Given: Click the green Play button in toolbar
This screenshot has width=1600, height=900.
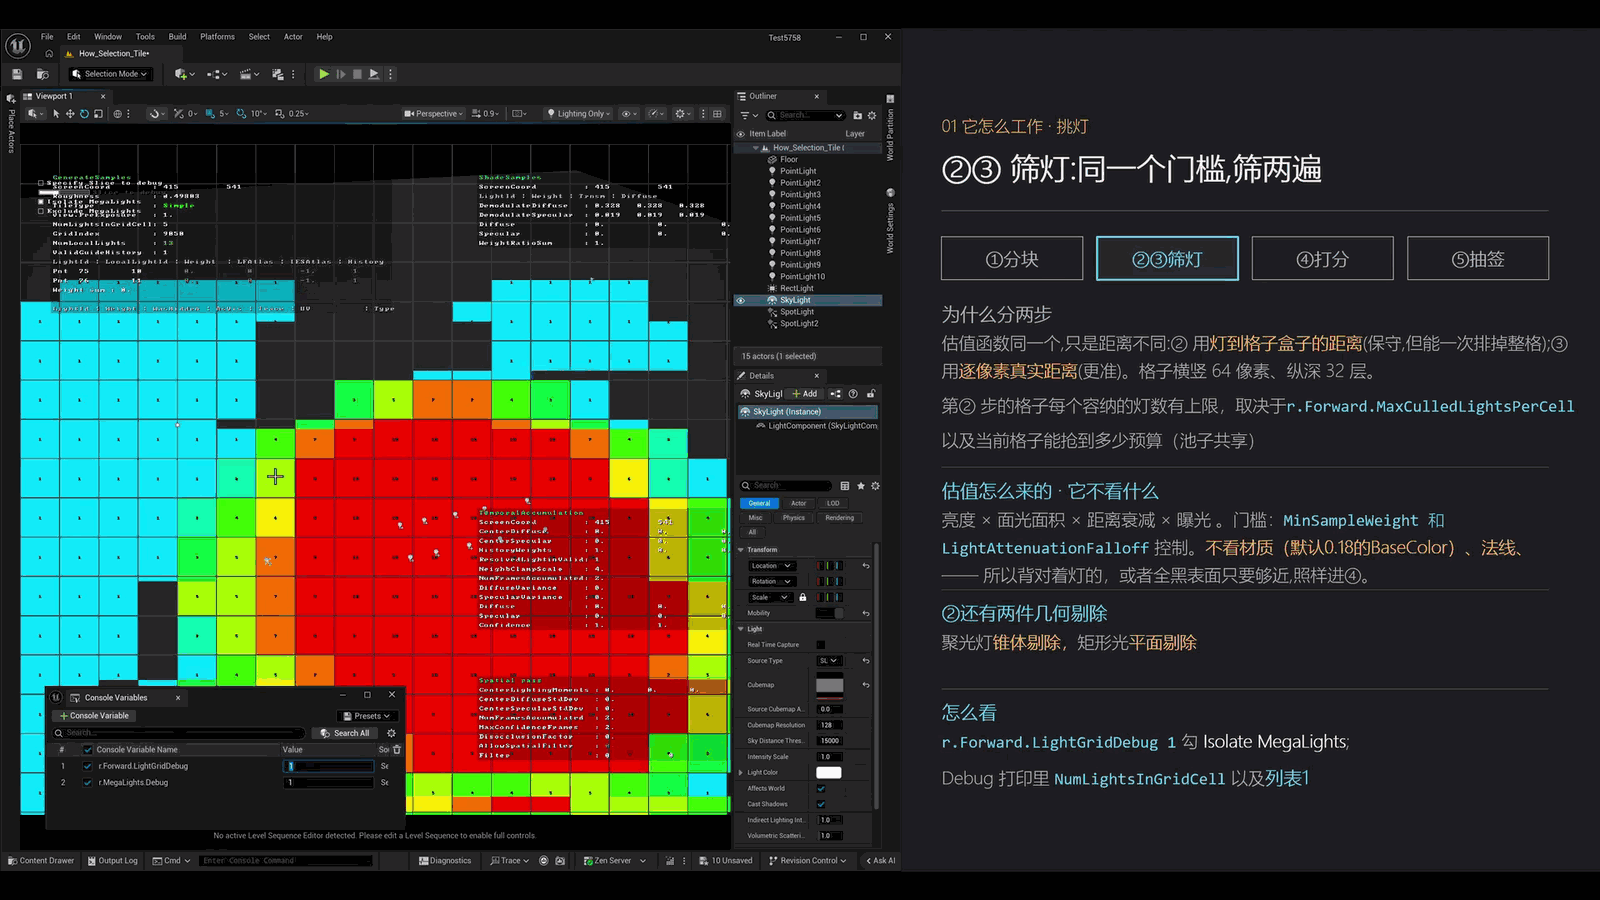Looking at the screenshot, I should click(x=323, y=74).
